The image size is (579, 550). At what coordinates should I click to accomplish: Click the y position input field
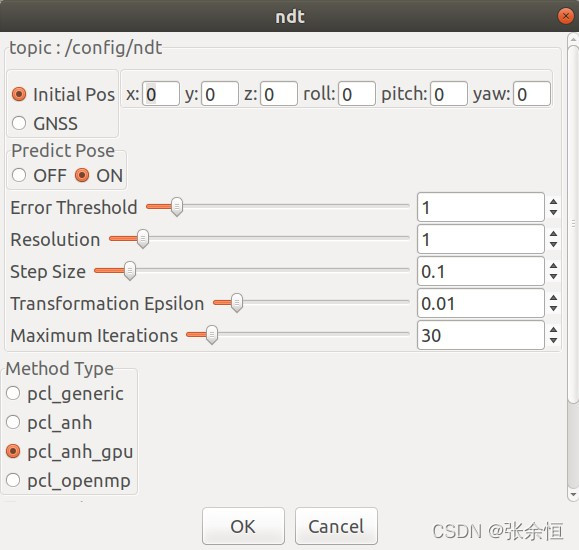point(220,94)
